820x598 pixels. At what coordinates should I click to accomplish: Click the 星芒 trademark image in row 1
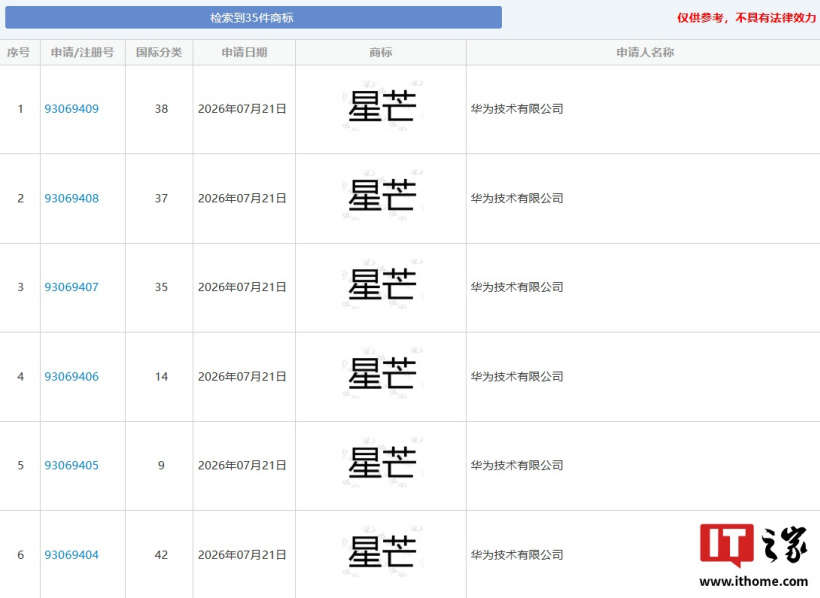coord(382,106)
